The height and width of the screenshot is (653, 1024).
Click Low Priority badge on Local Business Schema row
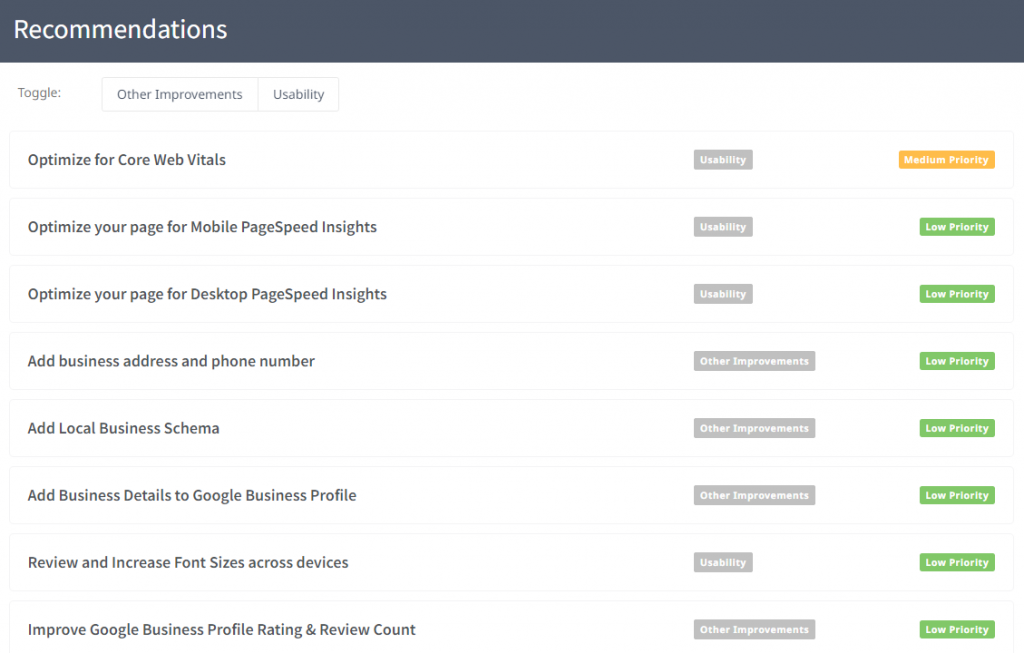[957, 428]
